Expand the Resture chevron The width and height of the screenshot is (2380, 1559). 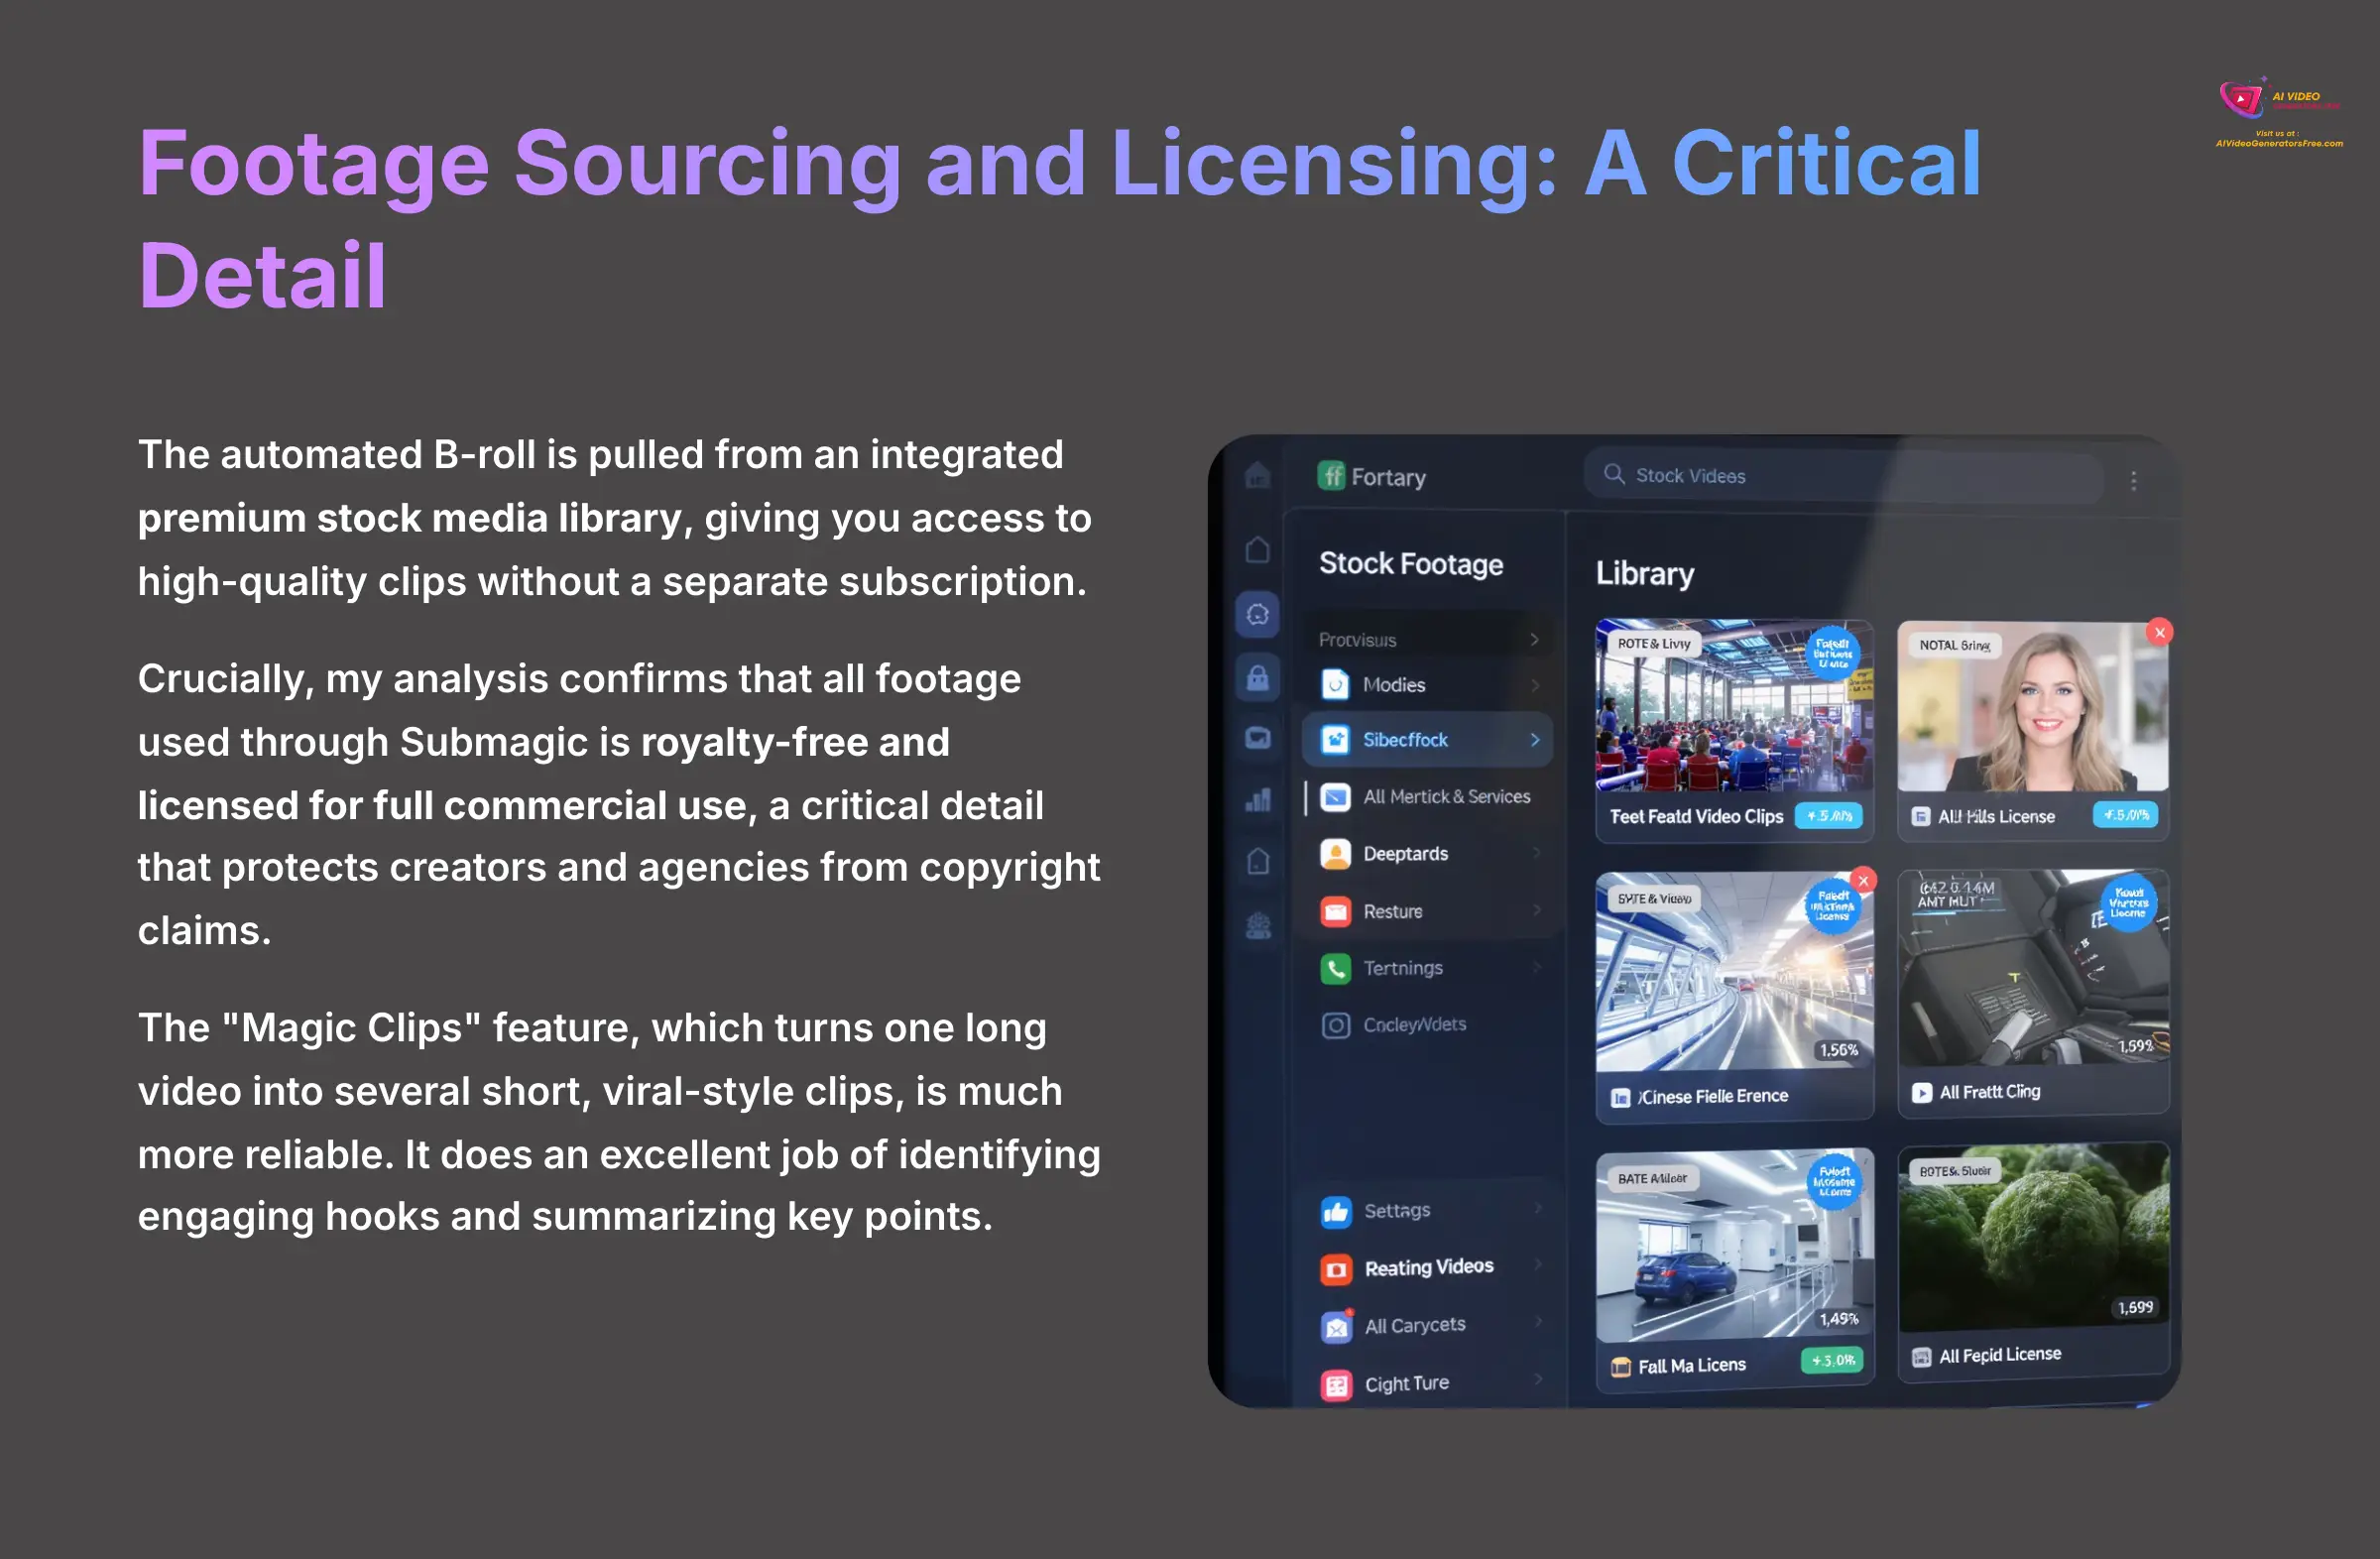(1536, 910)
